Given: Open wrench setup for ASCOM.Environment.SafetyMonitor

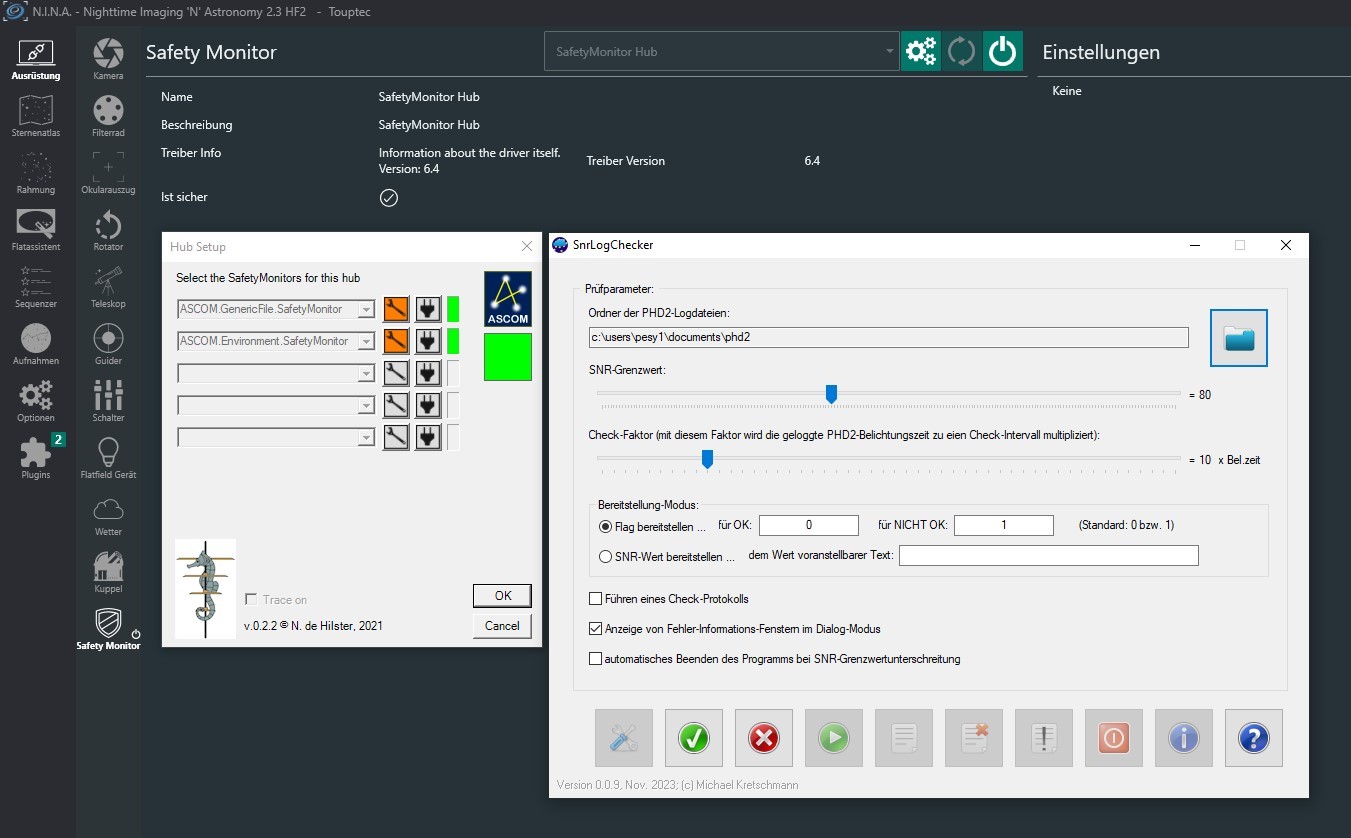Looking at the screenshot, I should pyautogui.click(x=397, y=341).
